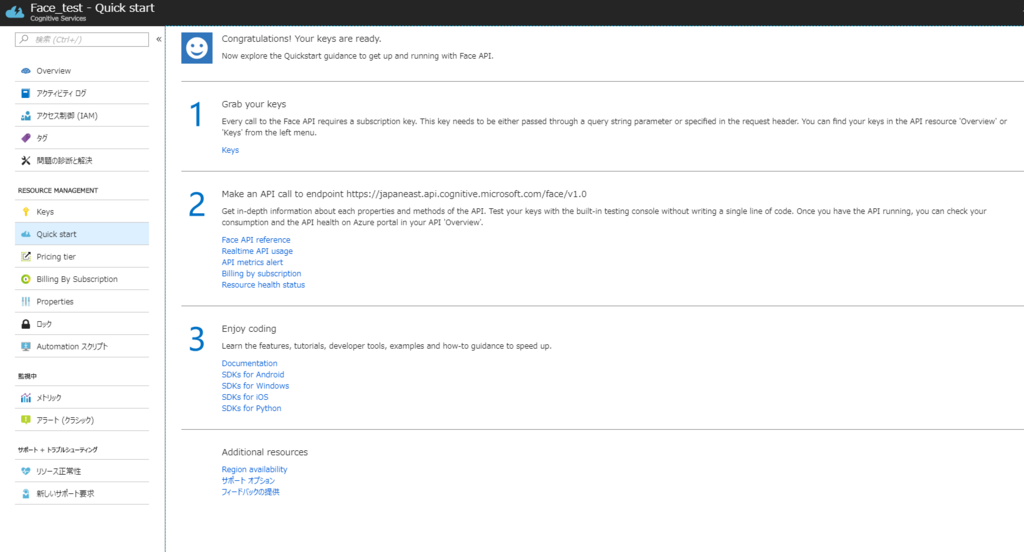Viewport: 1024px width, 552px height.
Task: Open the Support options link under Additional resources
Action: coord(248,480)
